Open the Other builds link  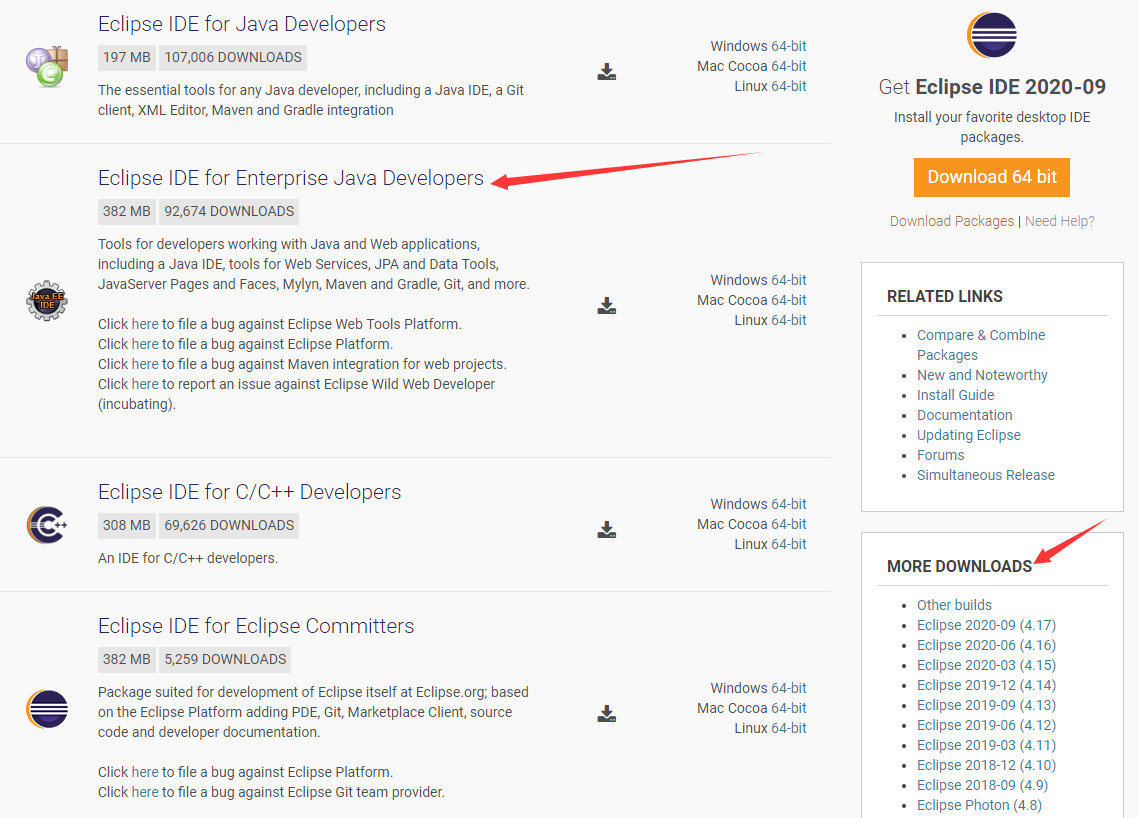[954, 605]
